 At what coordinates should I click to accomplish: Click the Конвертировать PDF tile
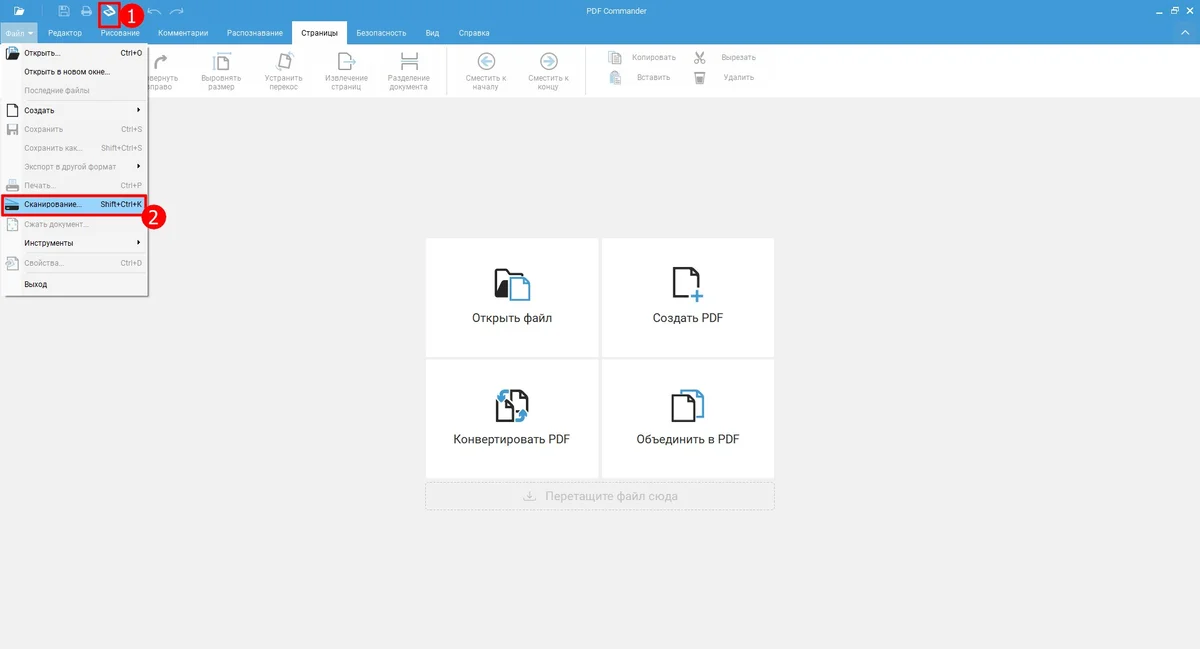pos(512,418)
